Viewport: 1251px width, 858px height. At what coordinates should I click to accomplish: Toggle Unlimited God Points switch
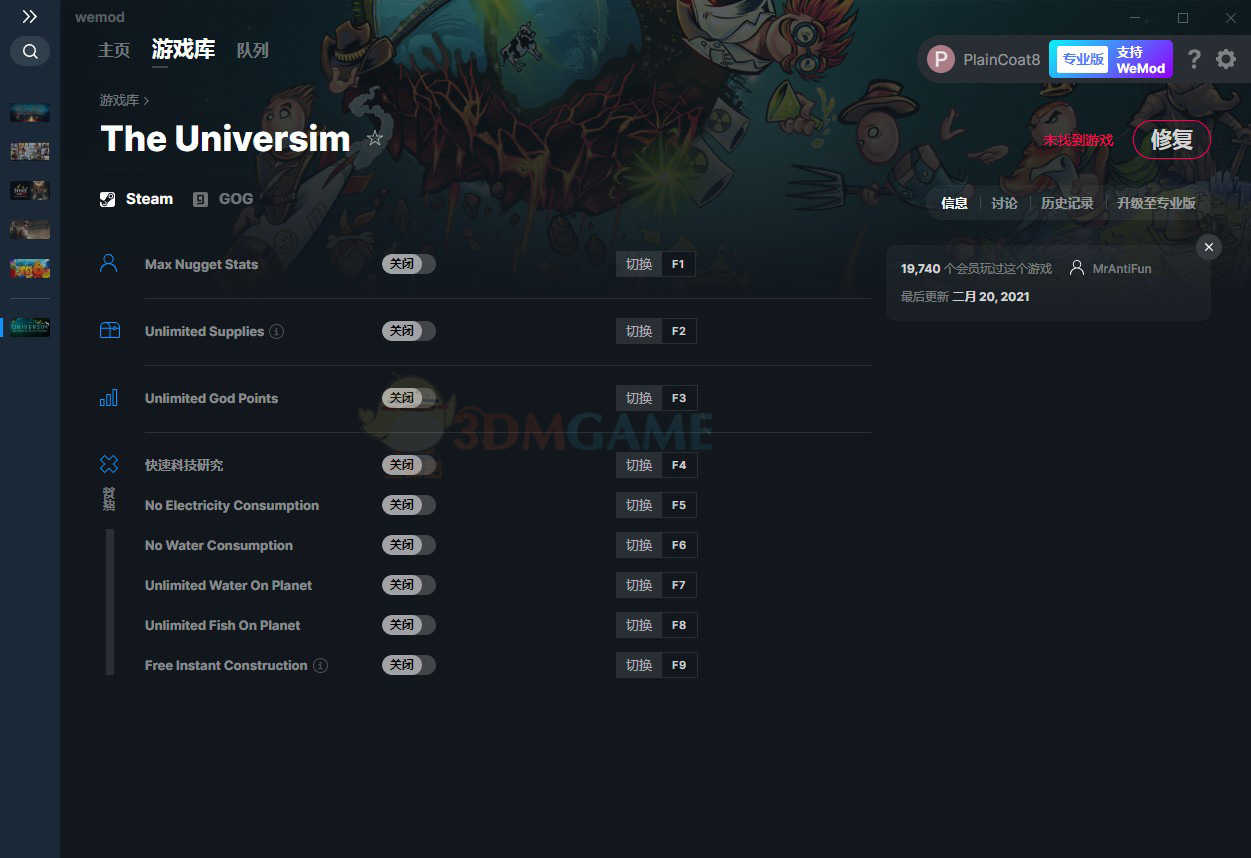pos(409,398)
